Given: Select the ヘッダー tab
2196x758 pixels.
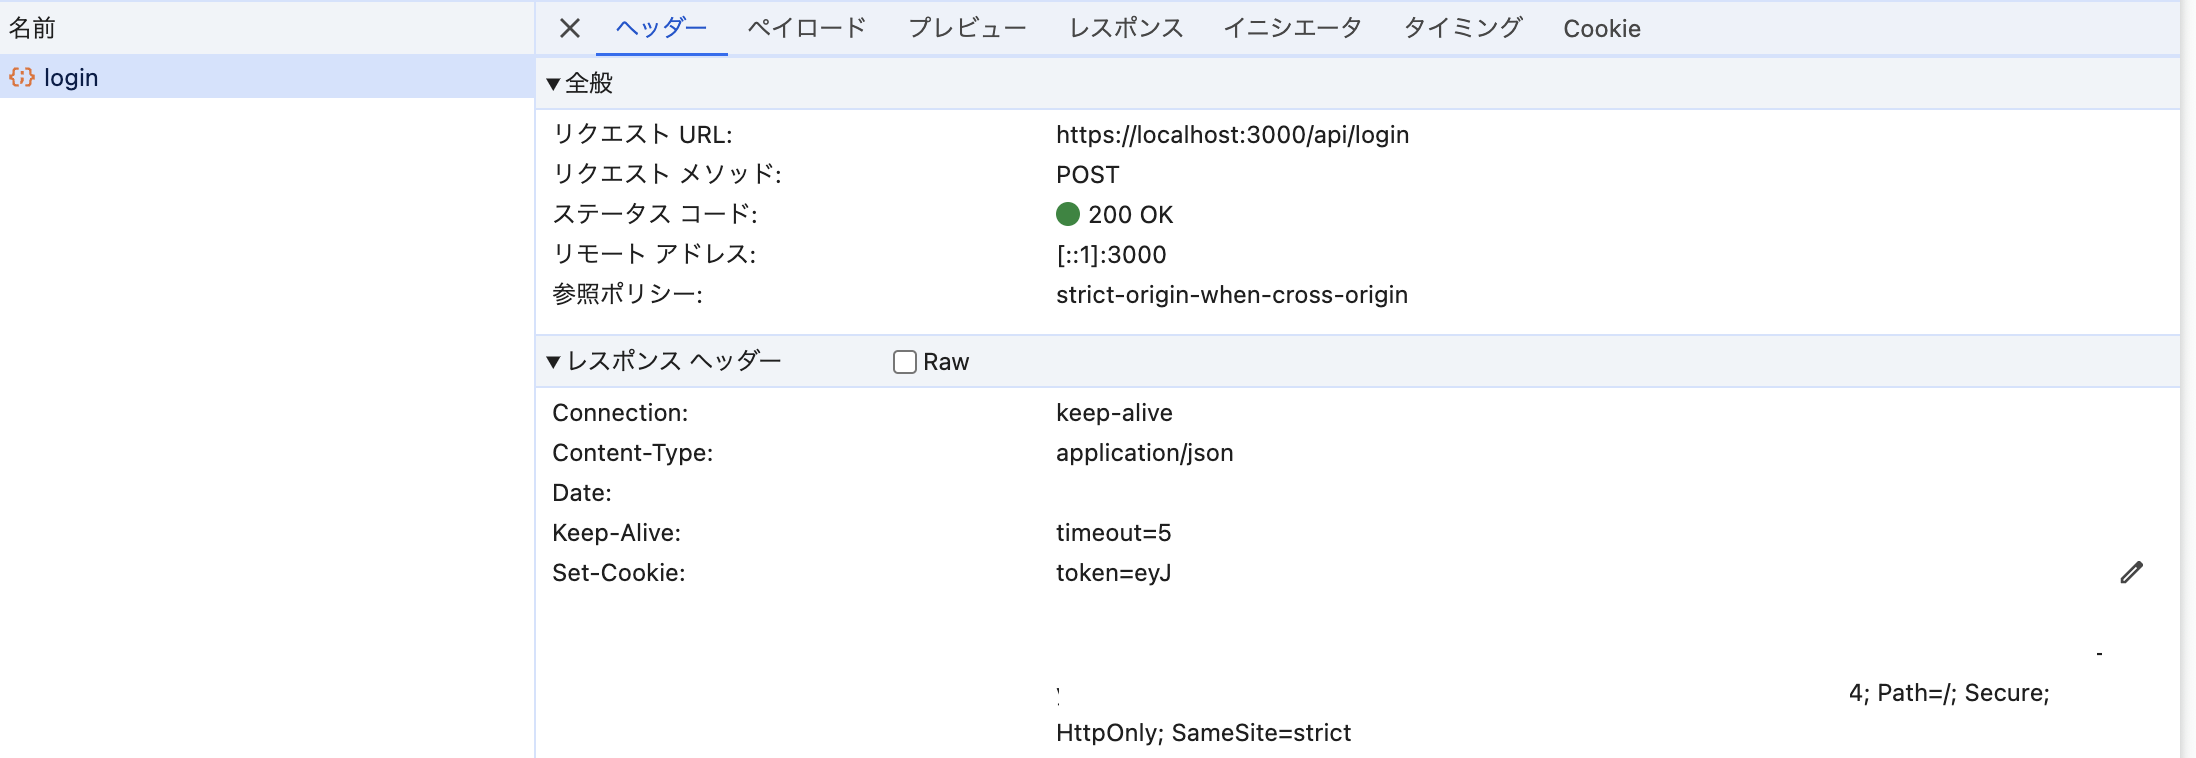Looking at the screenshot, I should click(660, 28).
